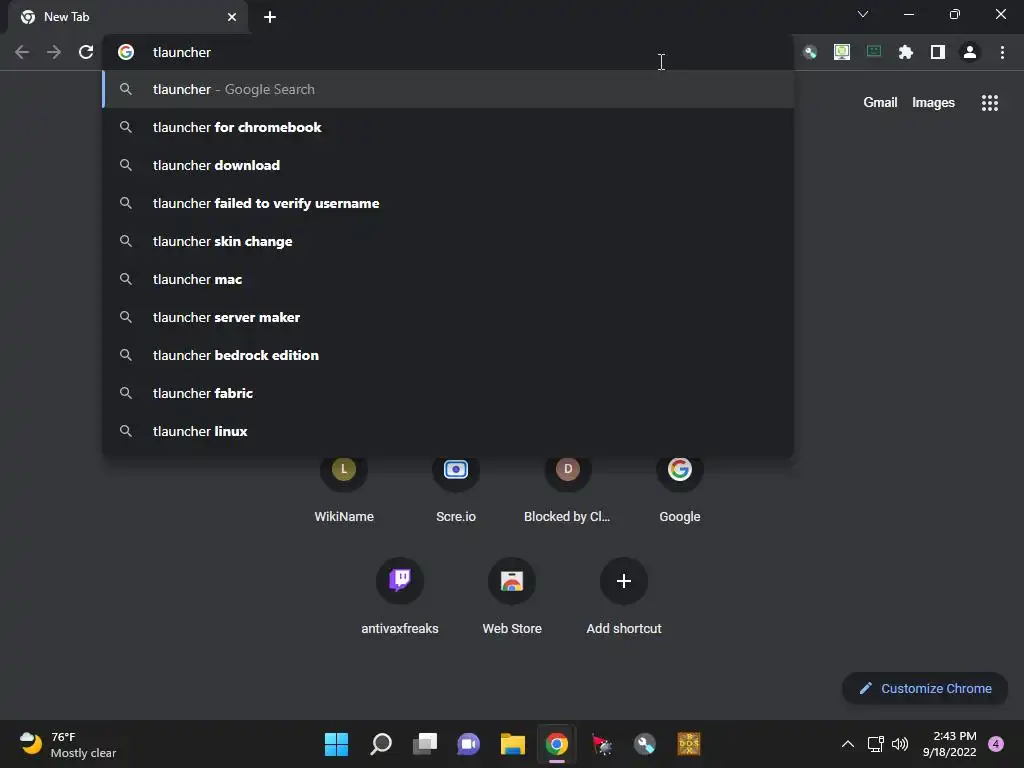Click the forward navigation arrow

coord(54,52)
